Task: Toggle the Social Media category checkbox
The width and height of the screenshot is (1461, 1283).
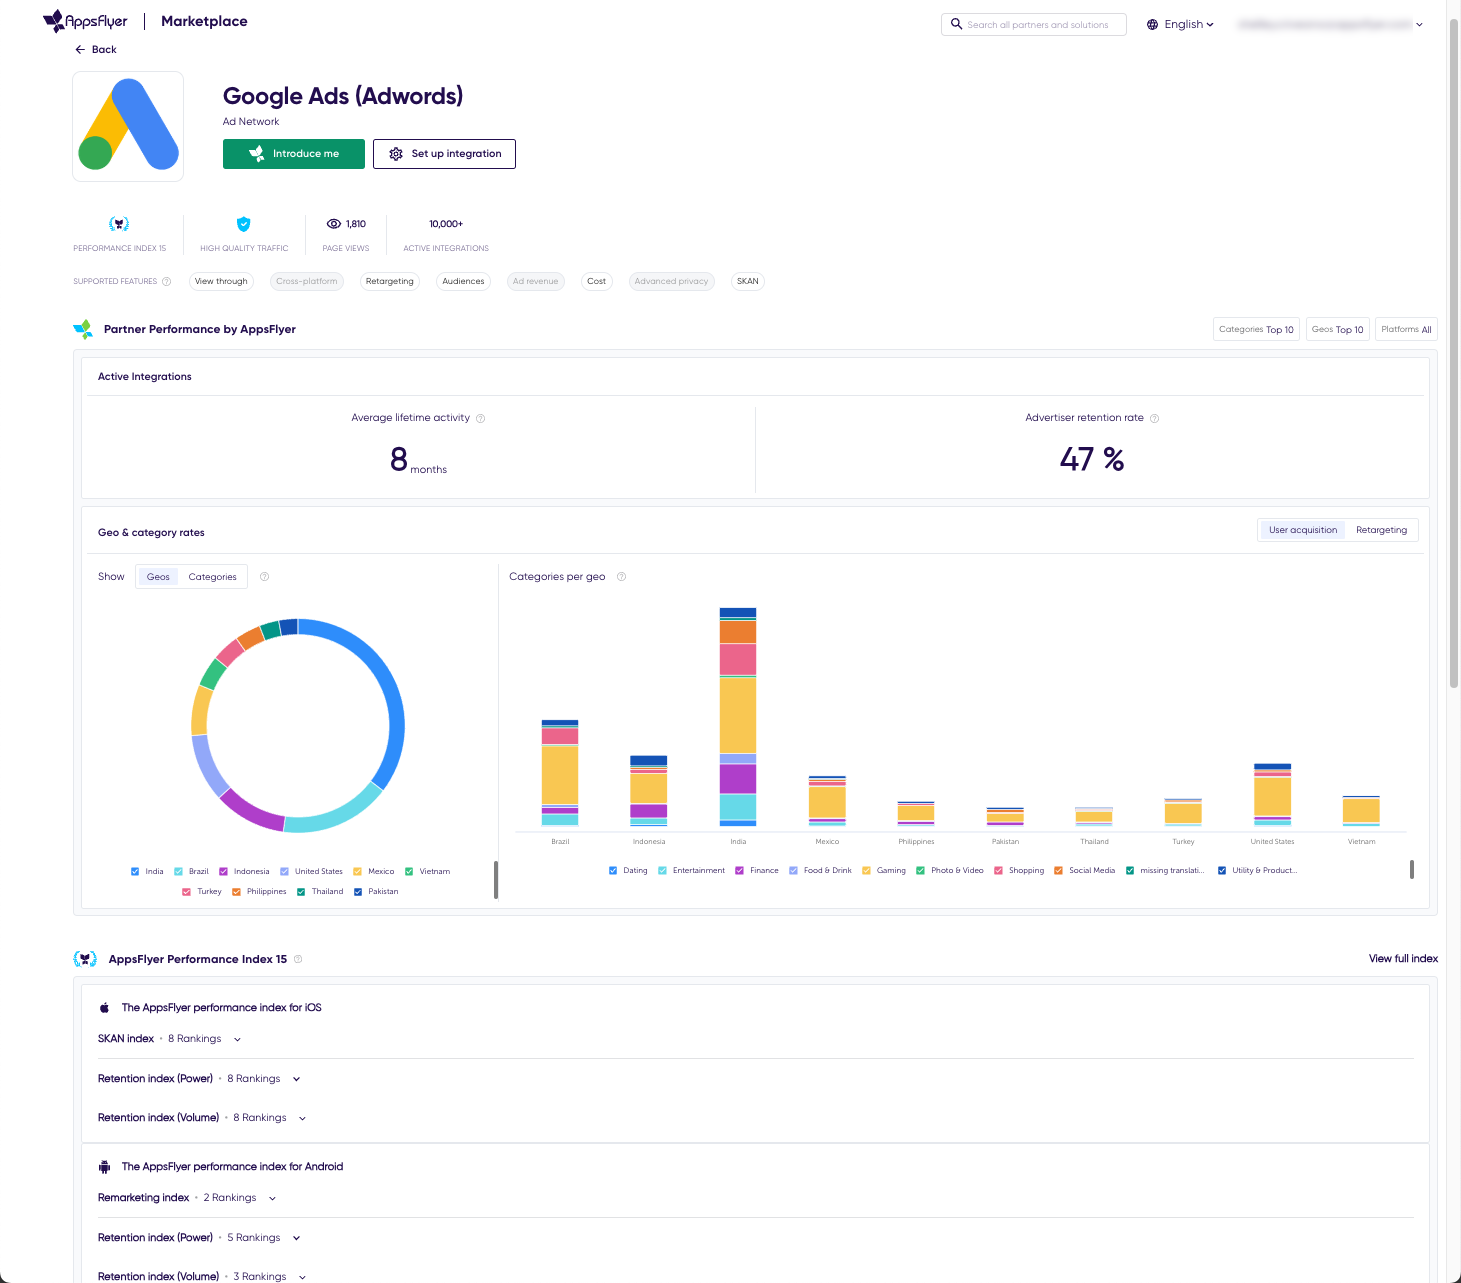Action: coord(1058,870)
